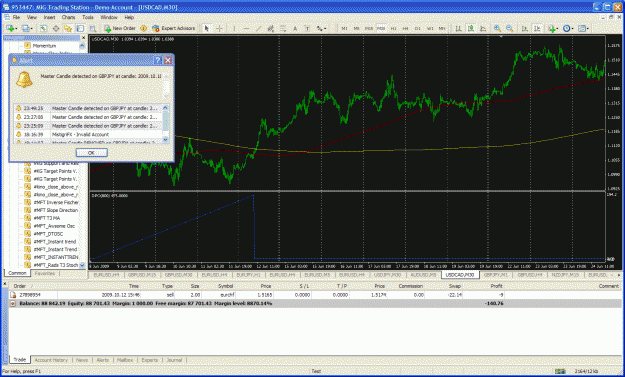Open dropdown arrow beside Indicators icon

pyautogui.click(x=558, y=29)
